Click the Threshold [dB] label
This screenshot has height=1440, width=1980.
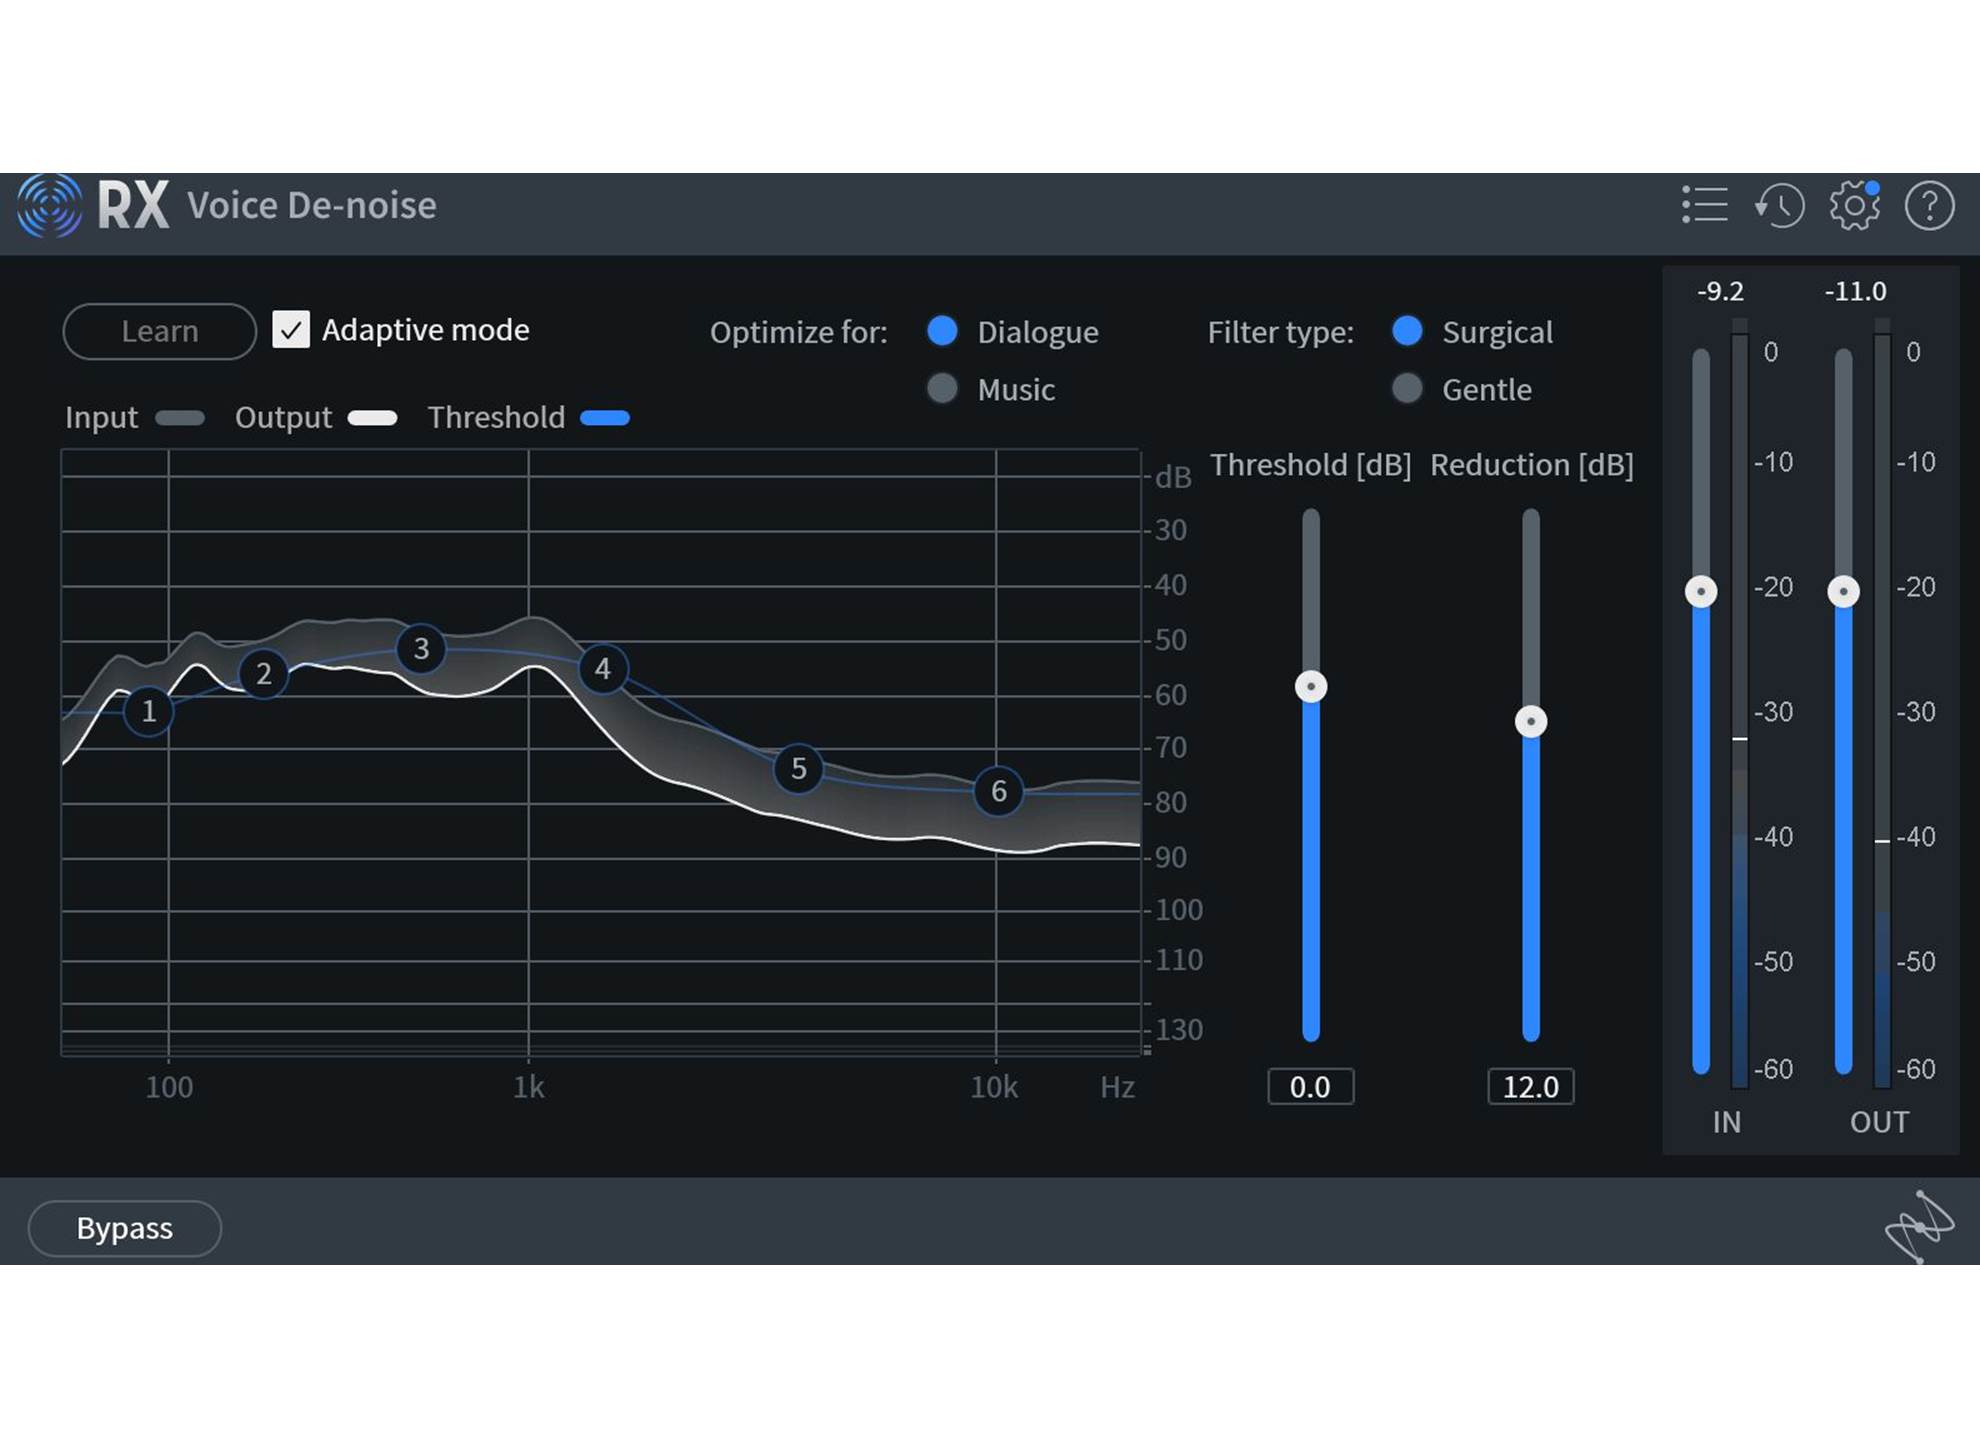pyautogui.click(x=1311, y=465)
